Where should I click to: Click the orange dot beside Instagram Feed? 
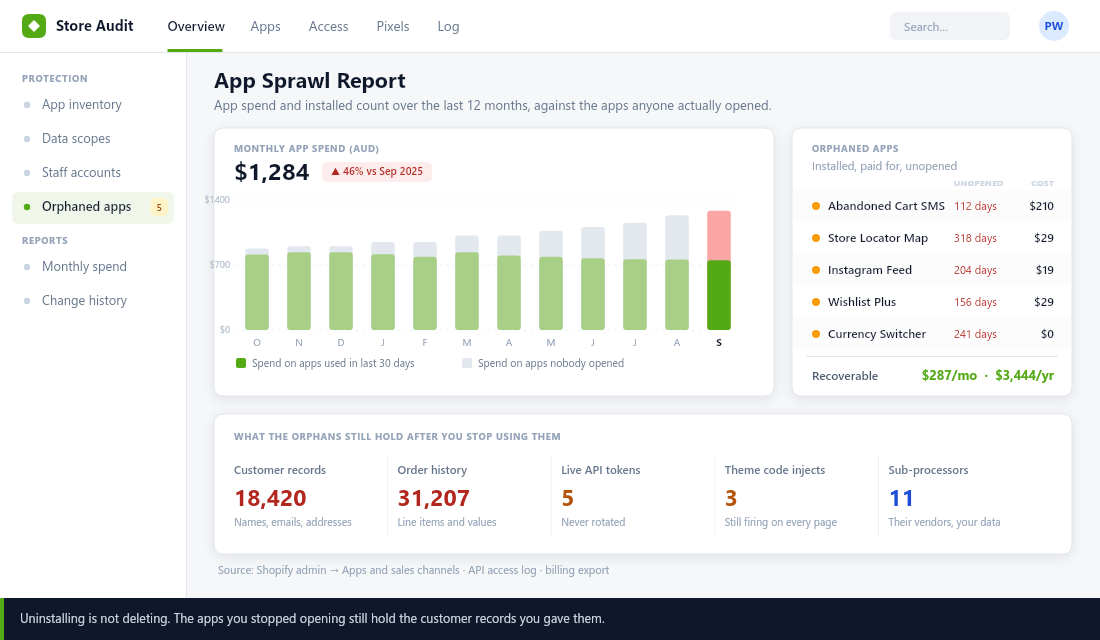816,270
